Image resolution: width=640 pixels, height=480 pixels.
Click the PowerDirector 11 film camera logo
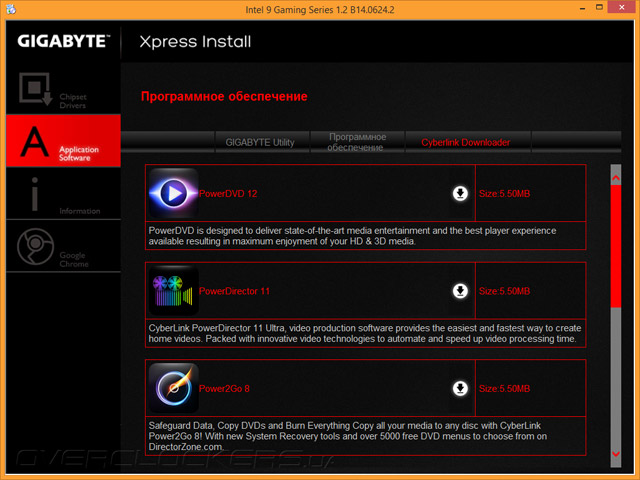173,291
